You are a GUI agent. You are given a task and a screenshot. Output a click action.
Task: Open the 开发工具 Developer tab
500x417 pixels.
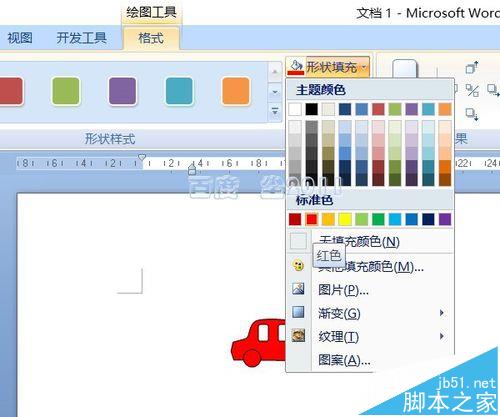pyautogui.click(x=81, y=38)
